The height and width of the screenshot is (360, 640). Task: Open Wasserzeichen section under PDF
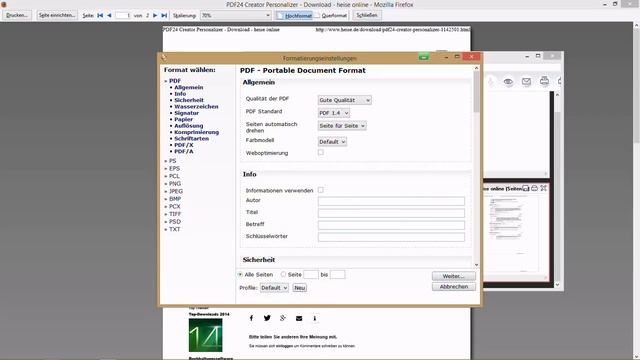point(196,107)
